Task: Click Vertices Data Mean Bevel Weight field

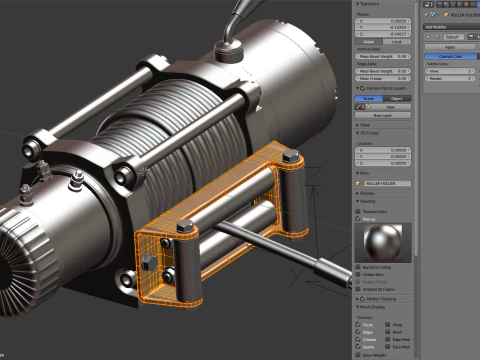Action: click(383, 56)
